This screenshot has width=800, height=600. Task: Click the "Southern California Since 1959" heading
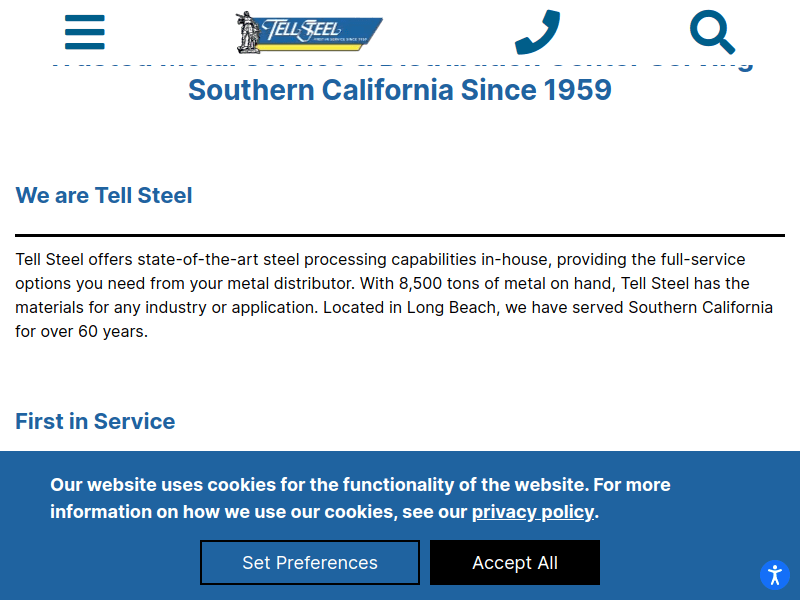coord(400,90)
